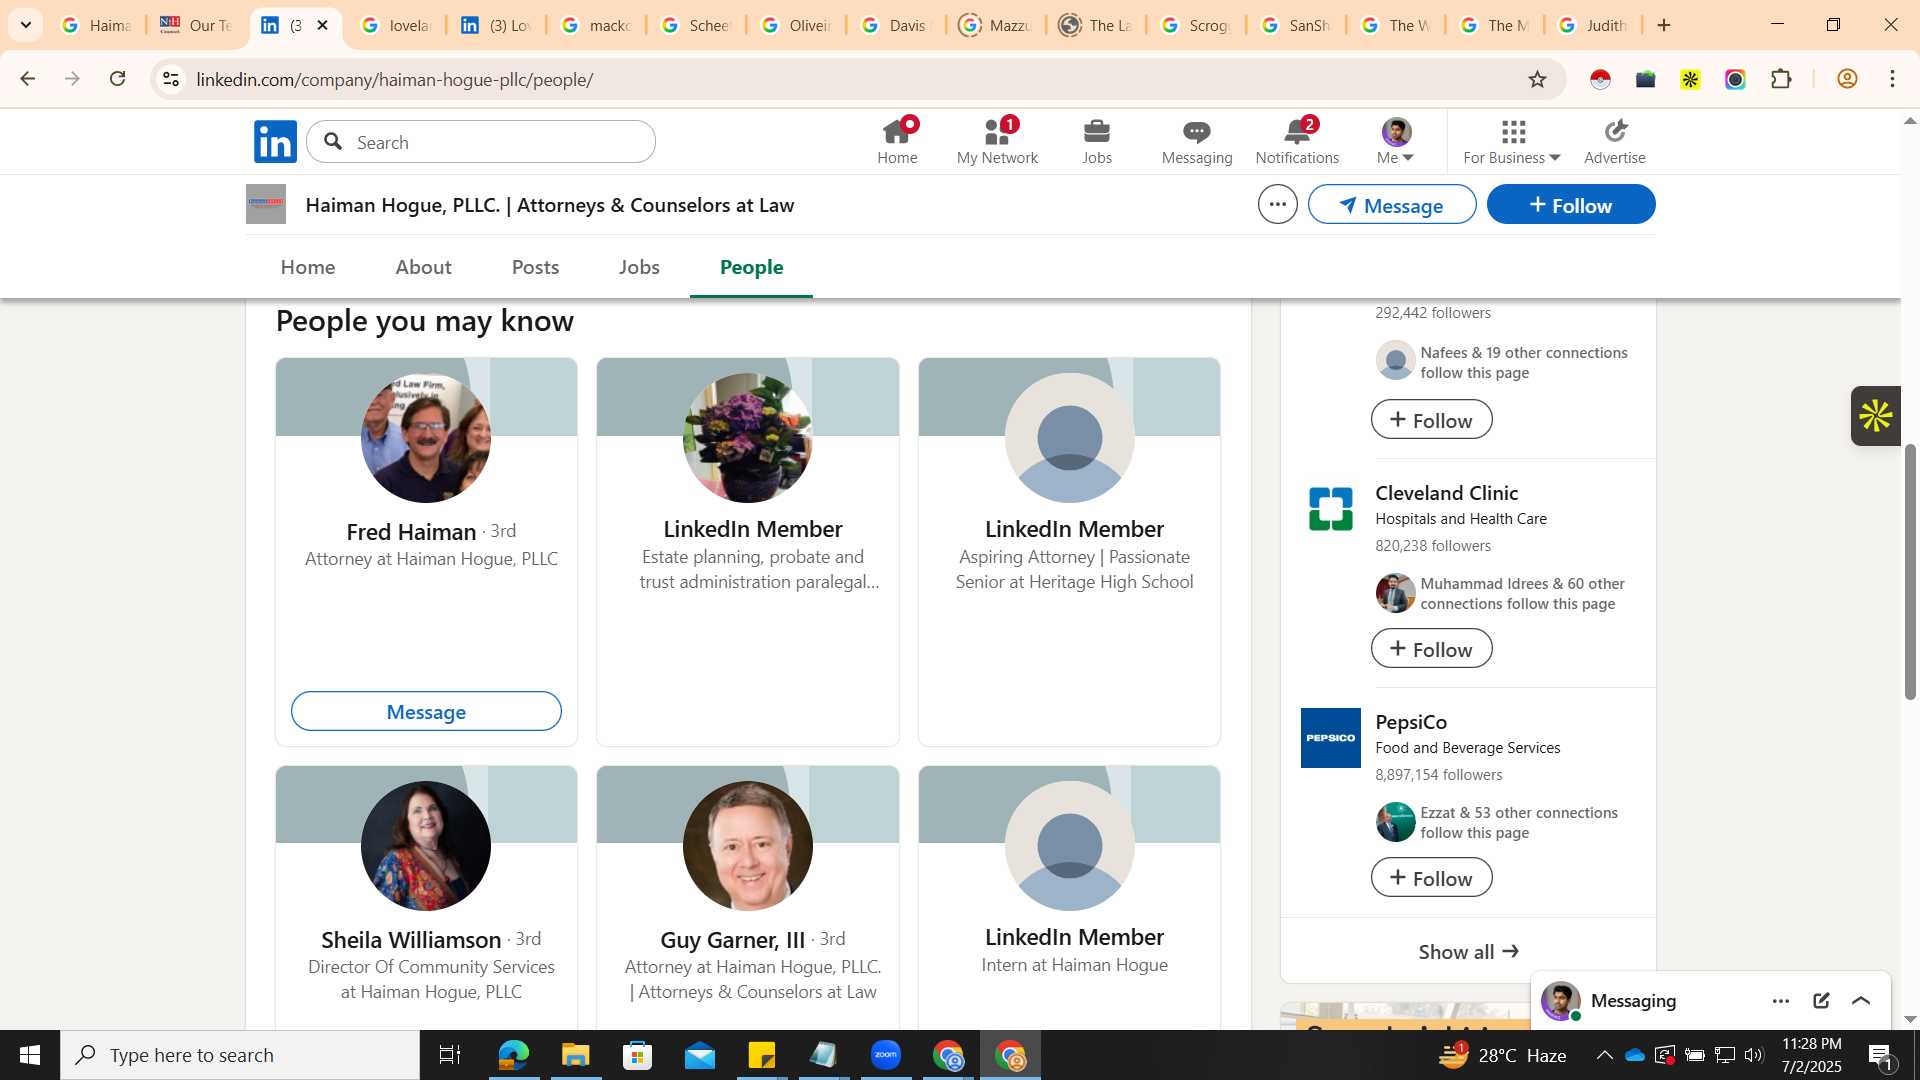Expand the Me profile menu
The image size is (1920, 1080).
pyautogui.click(x=1396, y=141)
